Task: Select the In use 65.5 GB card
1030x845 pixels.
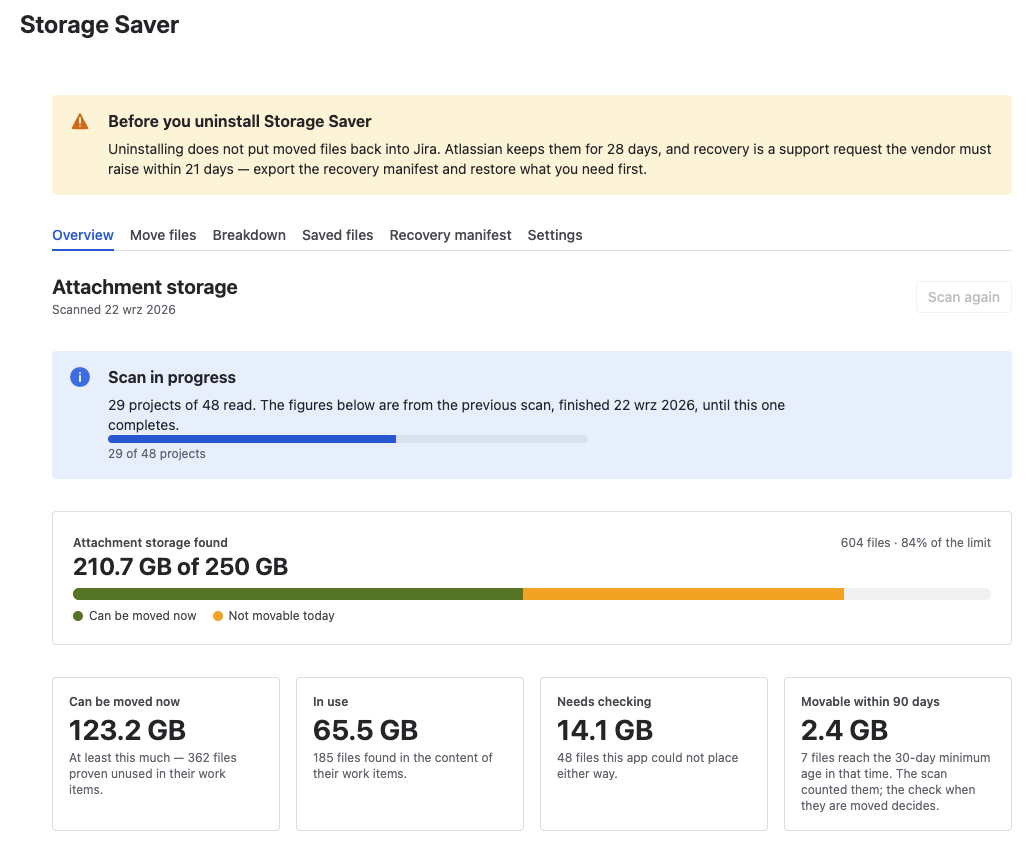Action: [x=410, y=754]
